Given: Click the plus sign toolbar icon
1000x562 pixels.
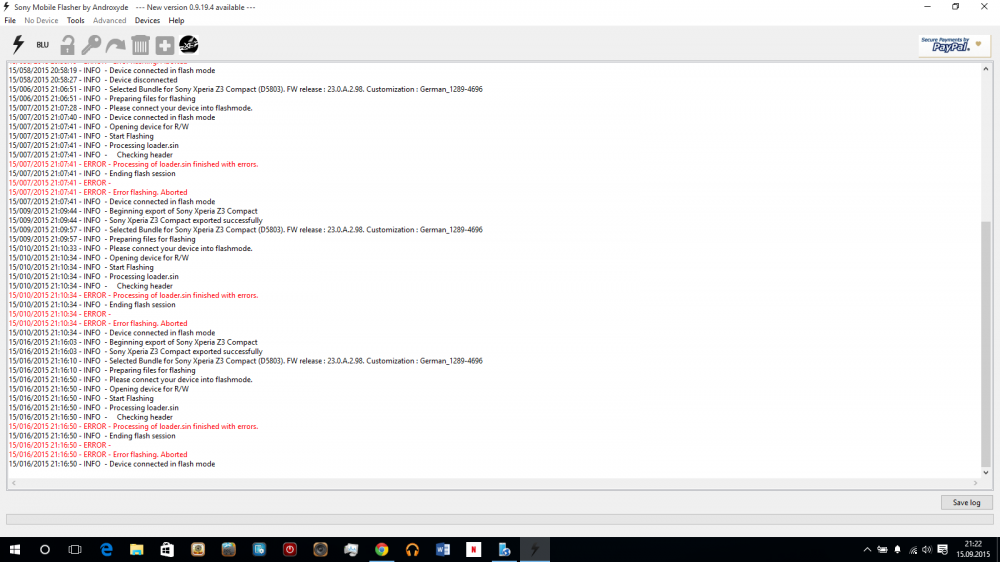Looking at the screenshot, I should 165,45.
